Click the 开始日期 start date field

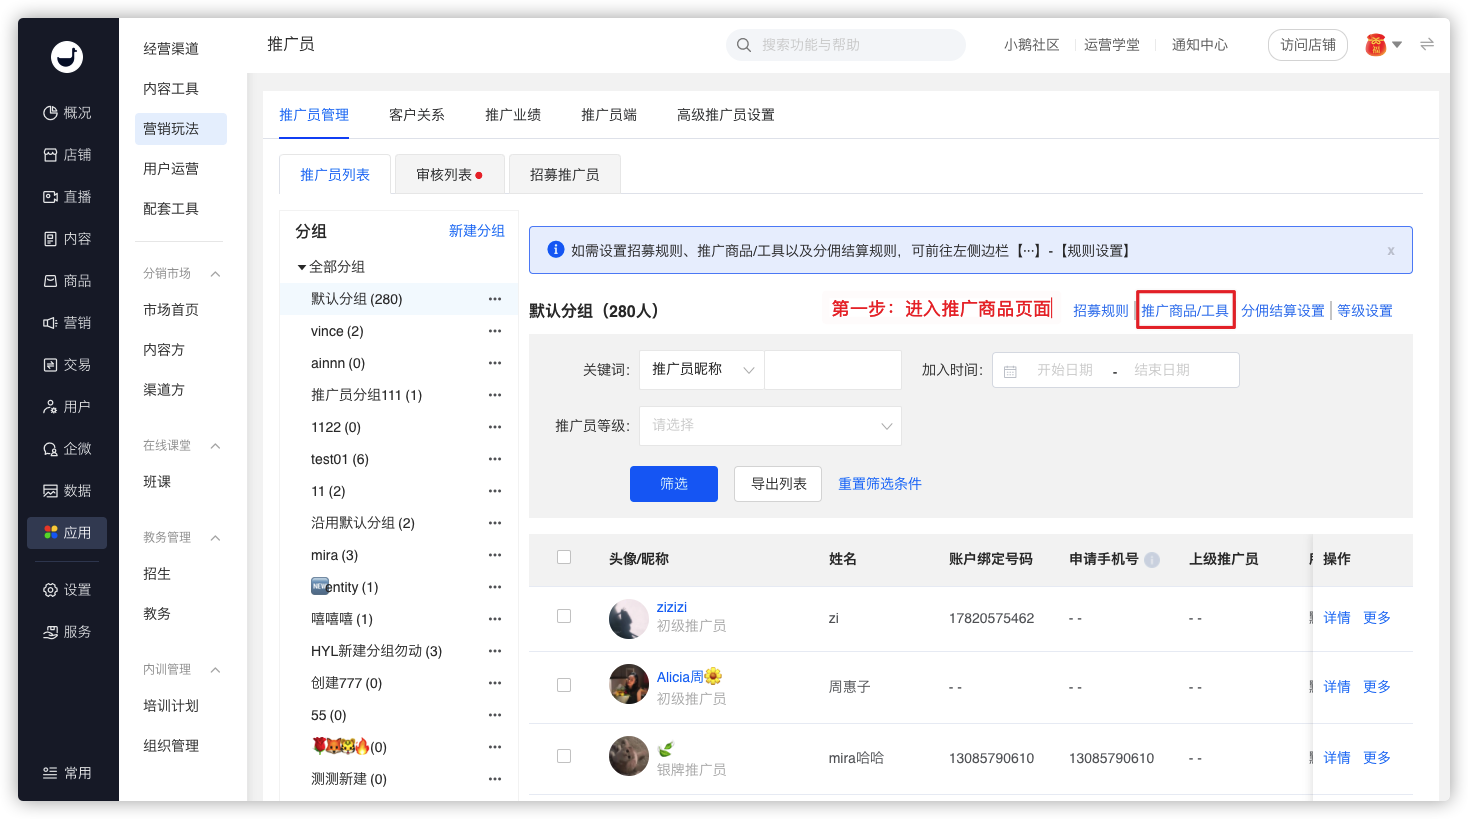click(1064, 370)
